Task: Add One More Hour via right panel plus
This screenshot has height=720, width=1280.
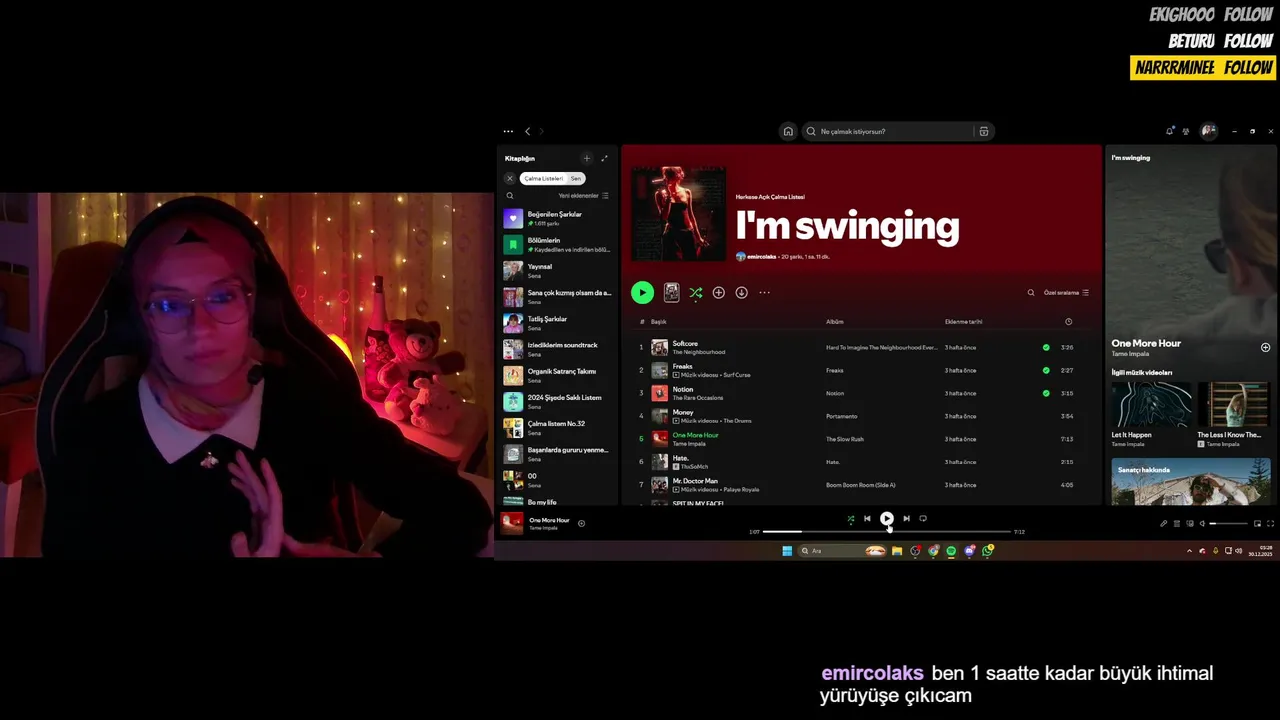Action: [1265, 347]
